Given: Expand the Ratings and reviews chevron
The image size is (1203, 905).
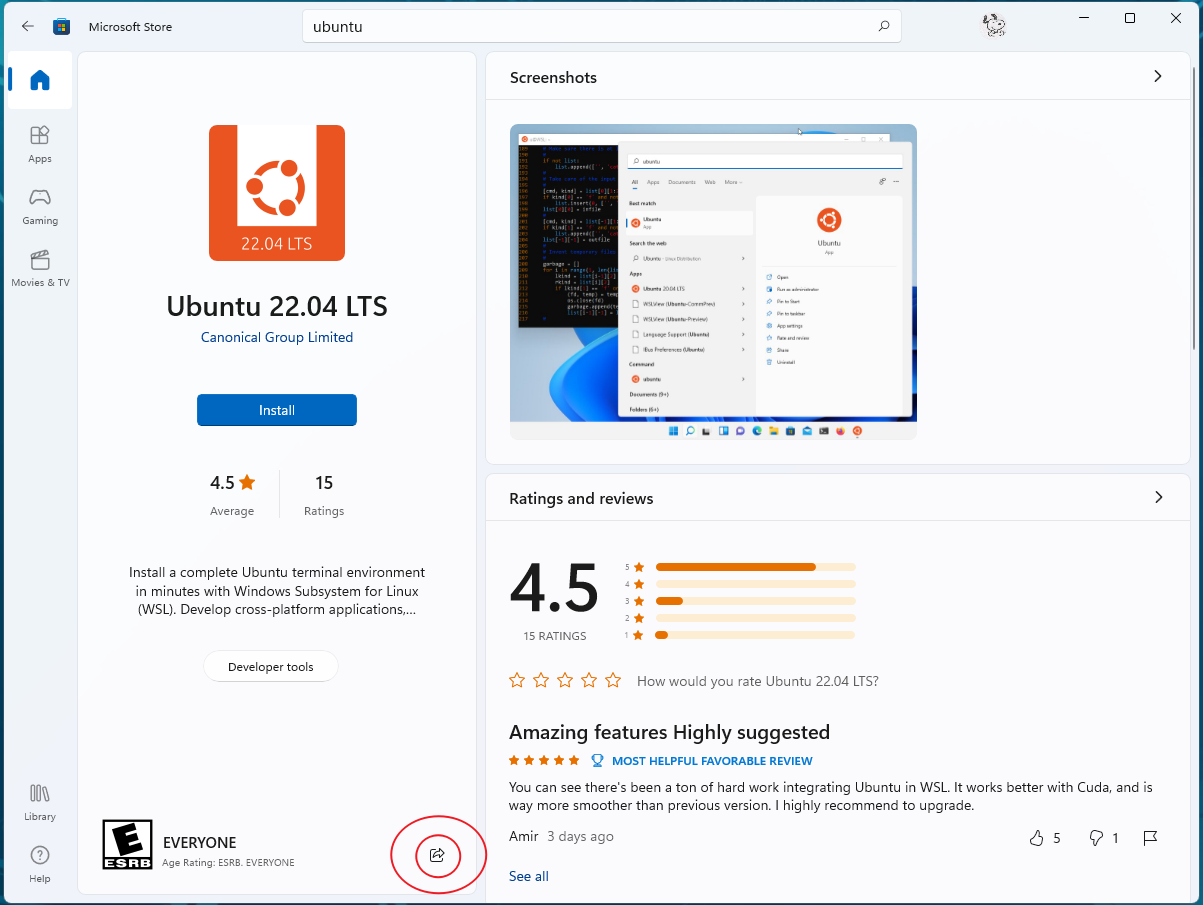Looking at the screenshot, I should coord(1158,498).
